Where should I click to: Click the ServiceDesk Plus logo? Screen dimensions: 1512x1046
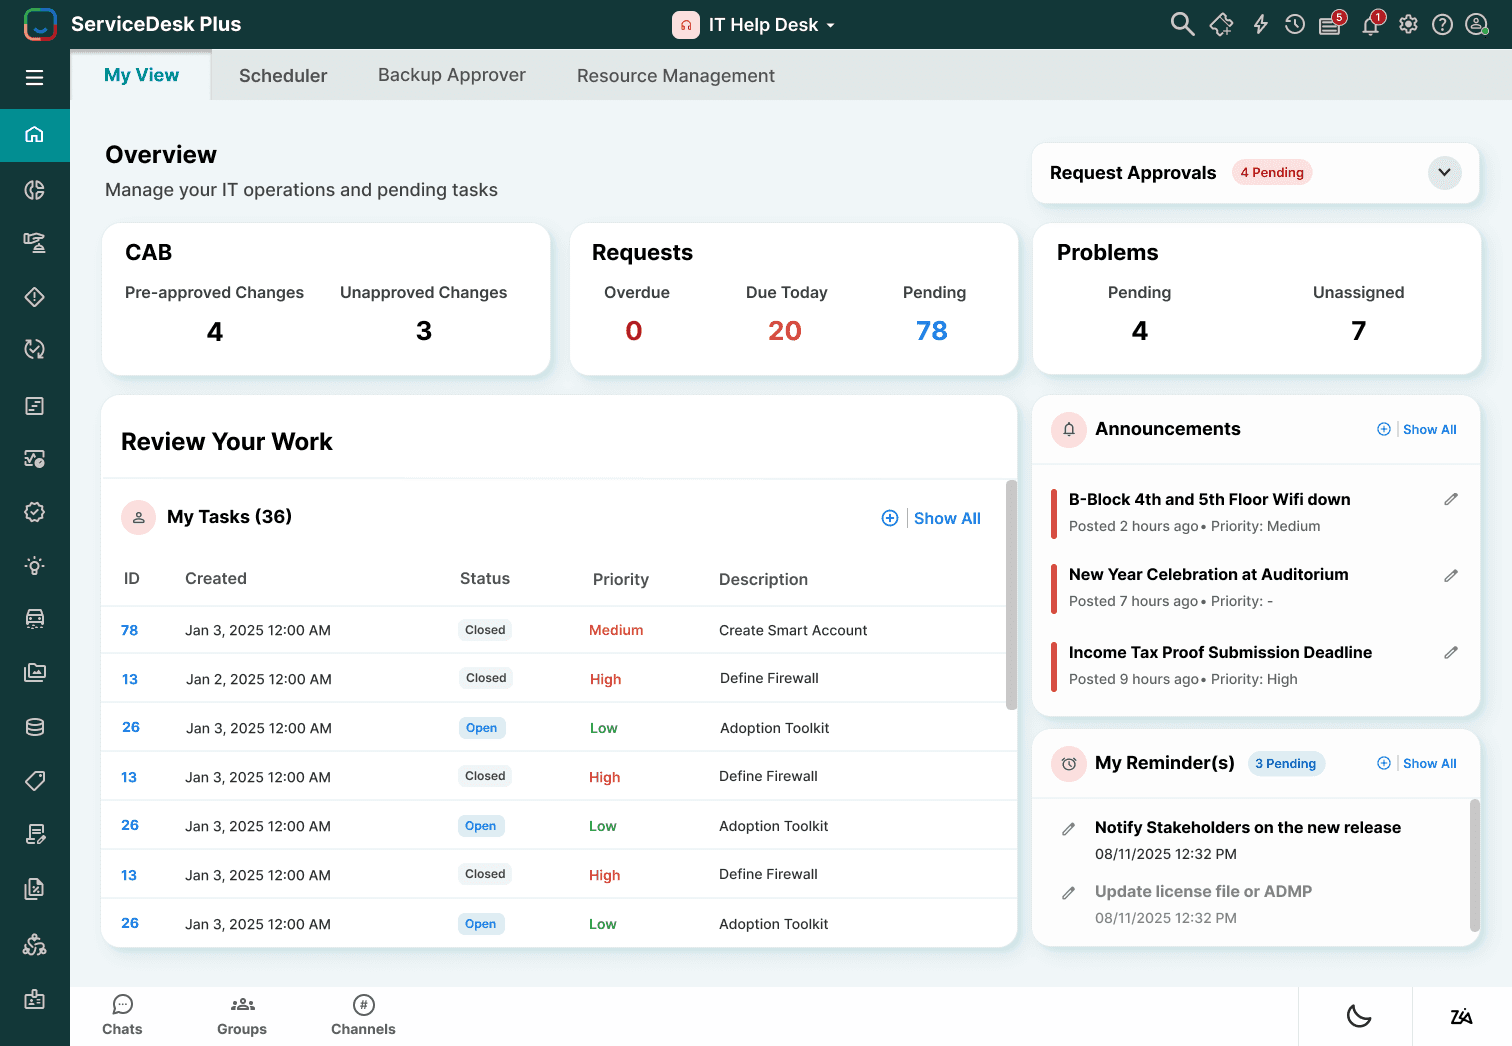click(x=40, y=24)
